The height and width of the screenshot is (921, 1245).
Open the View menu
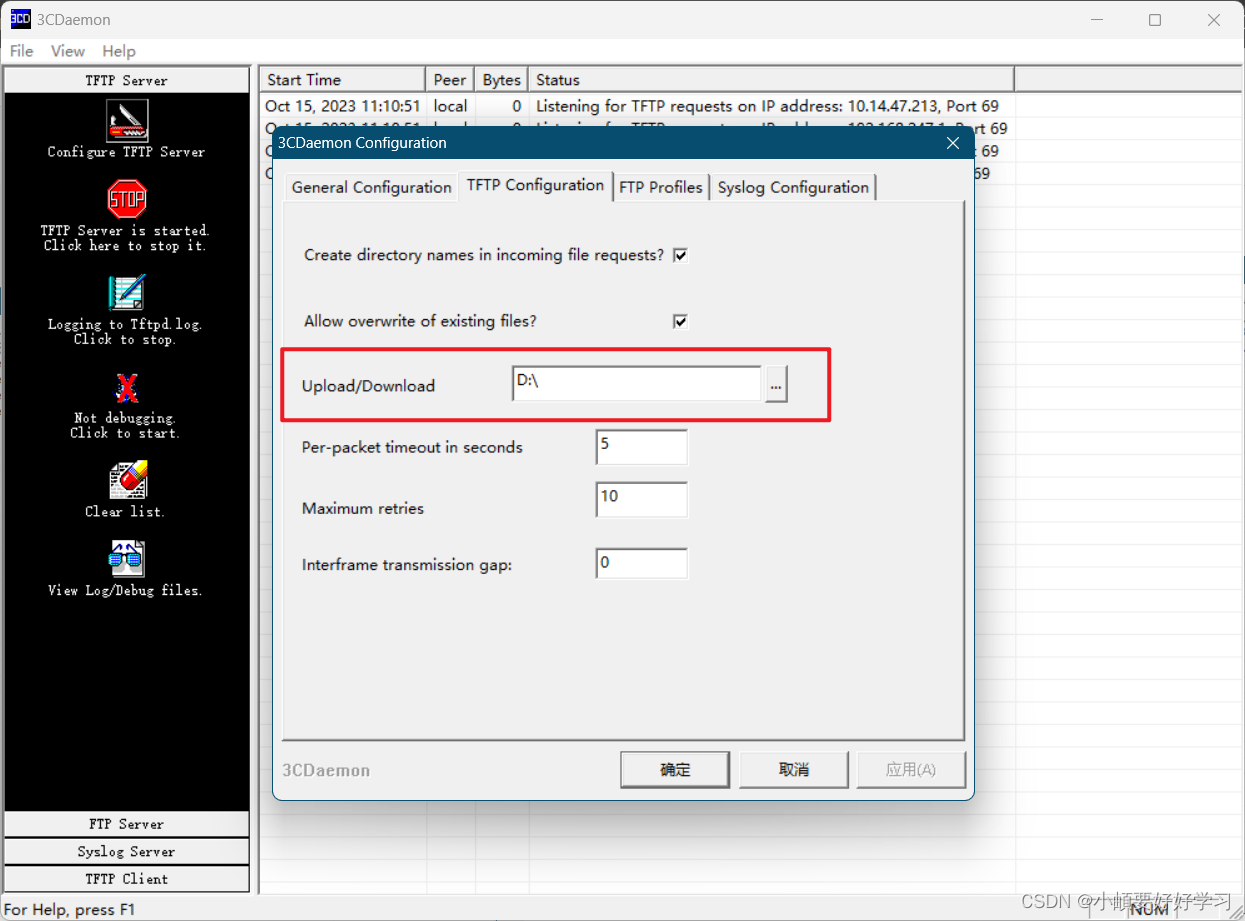(x=68, y=51)
